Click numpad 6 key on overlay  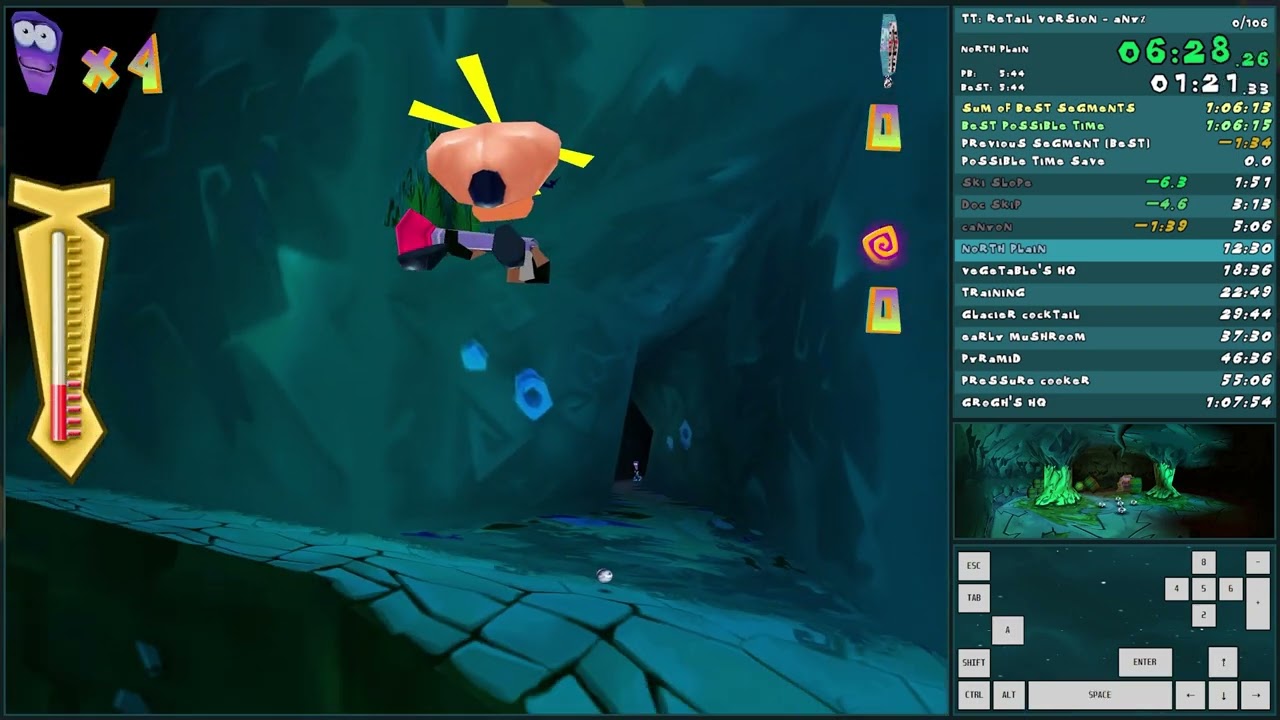1230,589
